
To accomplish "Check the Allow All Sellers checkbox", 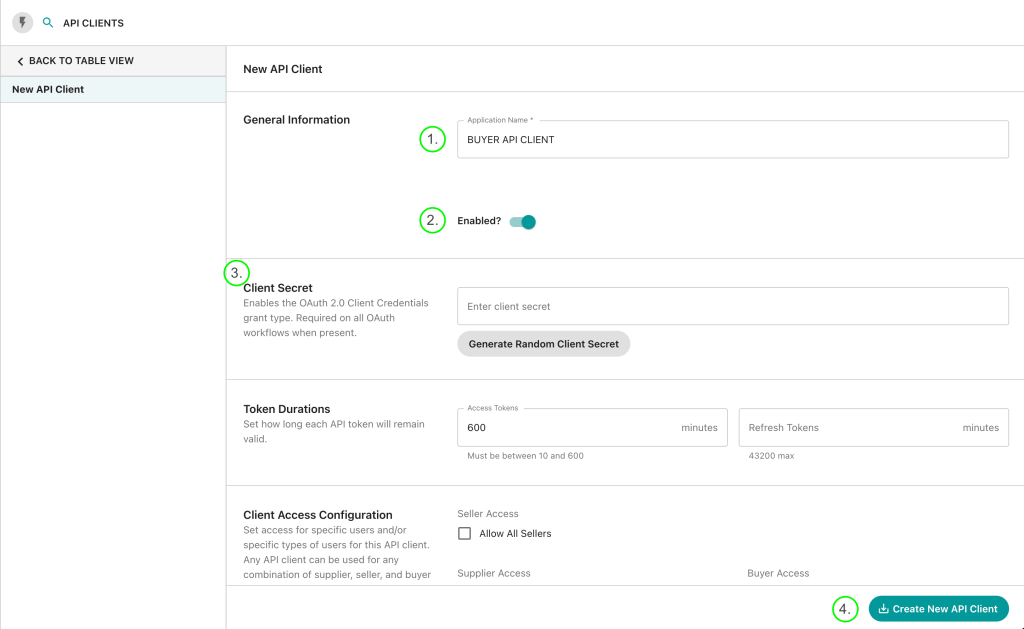I will click(464, 534).
